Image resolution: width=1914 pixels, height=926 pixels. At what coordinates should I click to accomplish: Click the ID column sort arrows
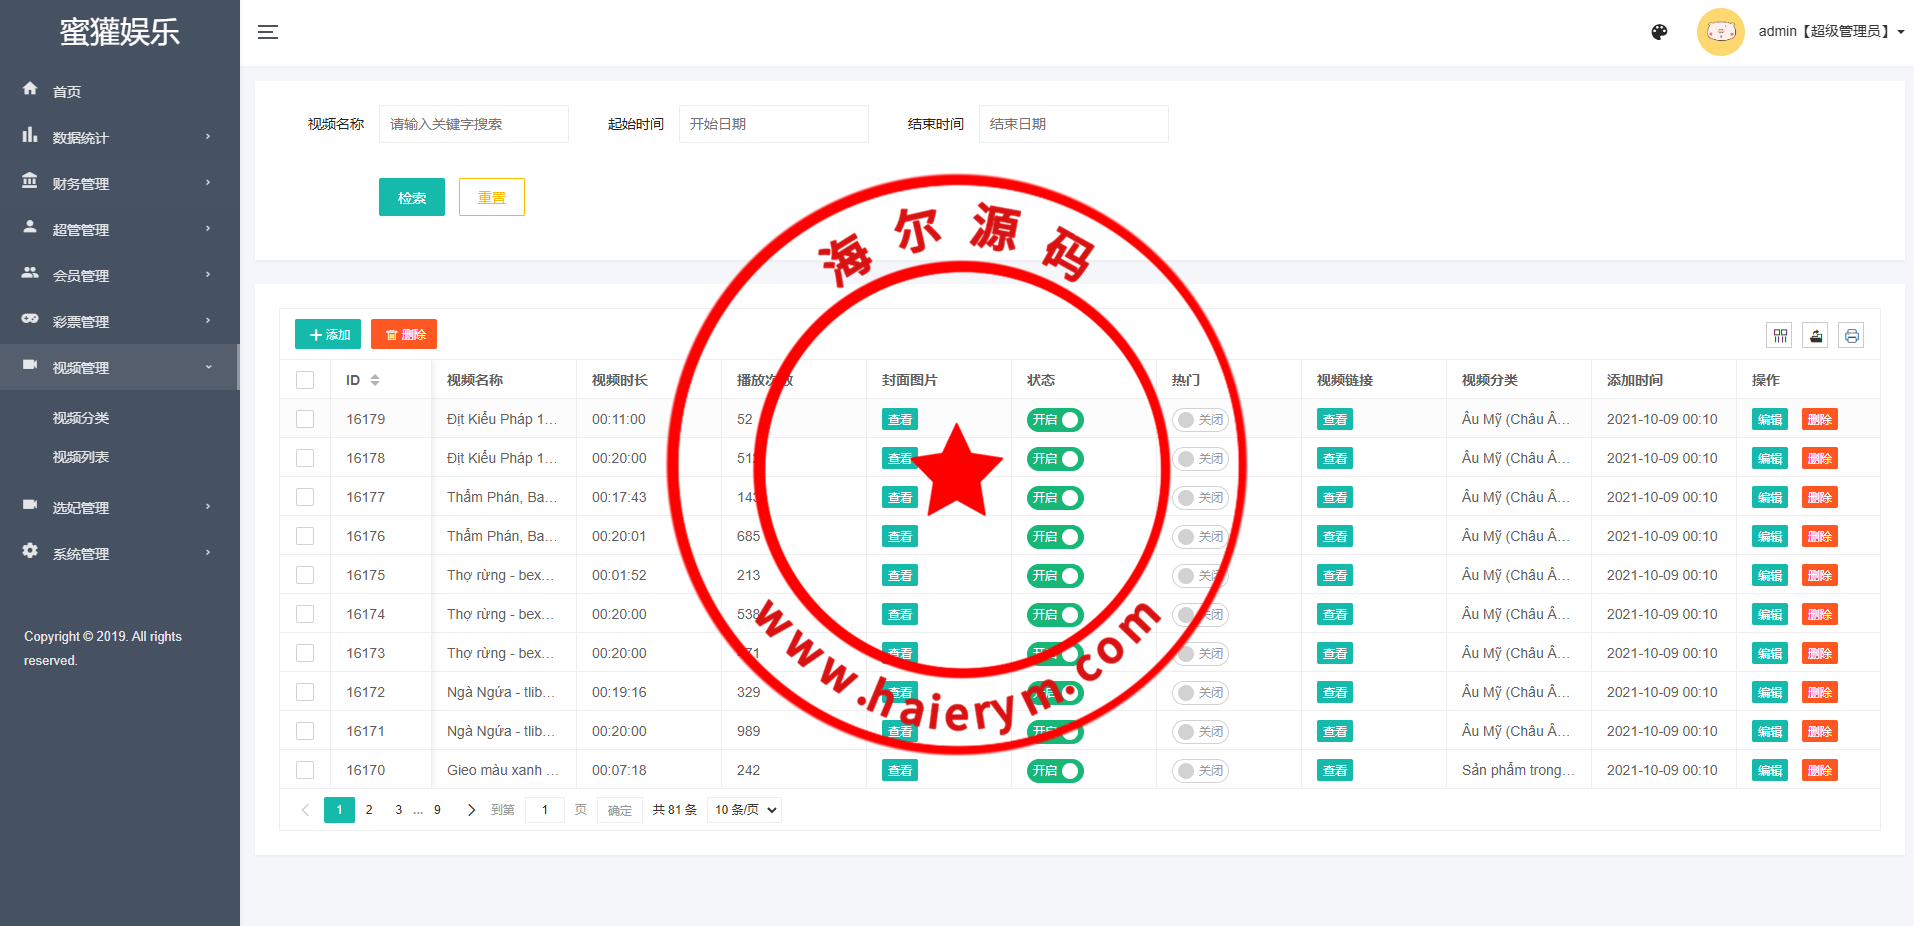click(375, 380)
